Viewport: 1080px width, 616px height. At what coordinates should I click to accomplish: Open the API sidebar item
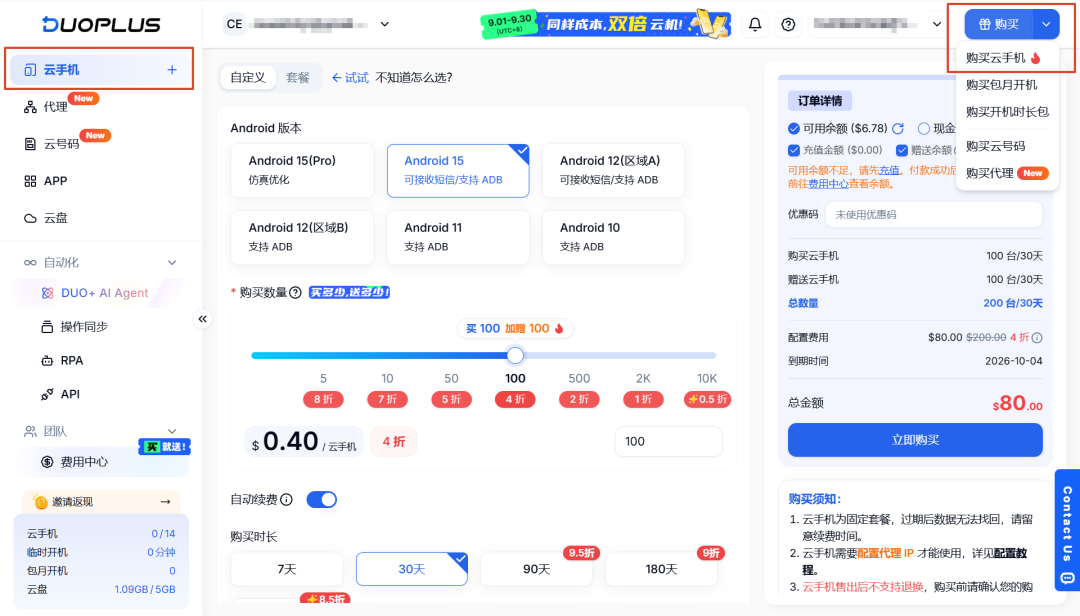[70, 394]
